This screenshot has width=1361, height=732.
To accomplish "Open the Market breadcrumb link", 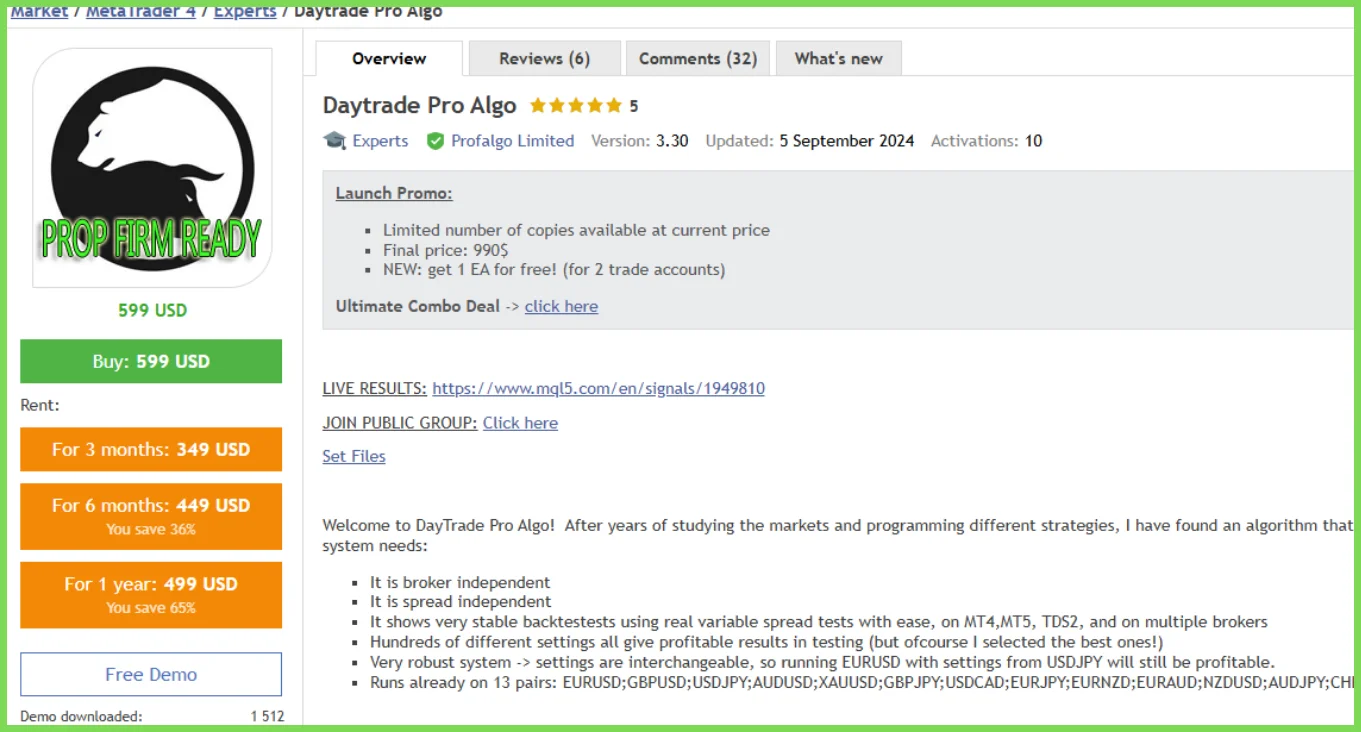I will (39, 12).
